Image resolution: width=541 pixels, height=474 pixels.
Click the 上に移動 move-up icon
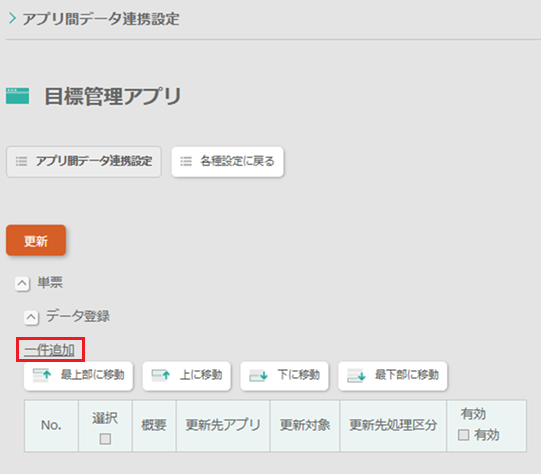(161, 375)
